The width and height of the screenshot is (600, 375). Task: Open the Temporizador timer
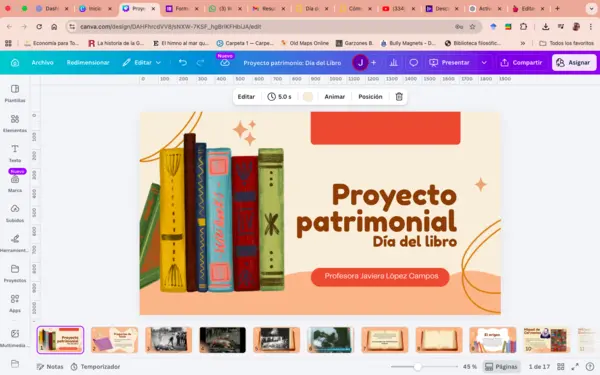(x=96, y=367)
